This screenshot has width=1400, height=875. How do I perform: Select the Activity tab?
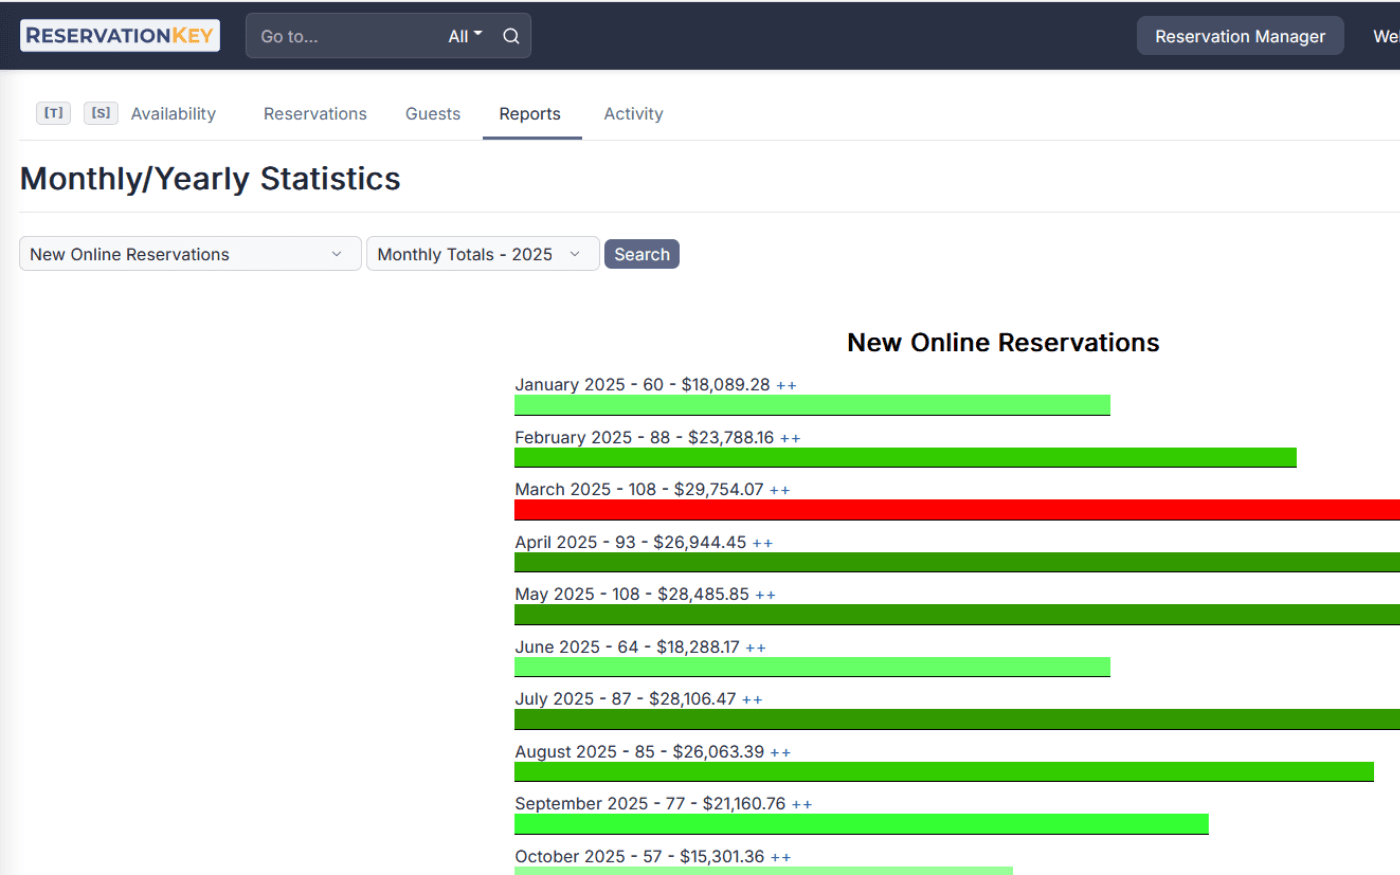(632, 113)
